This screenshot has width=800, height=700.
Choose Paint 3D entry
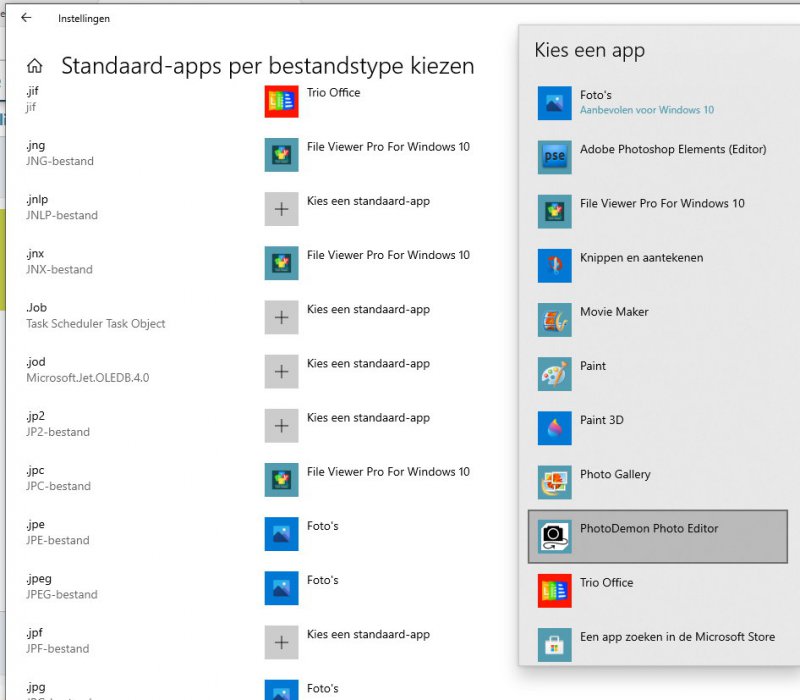pyautogui.click(x=658, y=428)
